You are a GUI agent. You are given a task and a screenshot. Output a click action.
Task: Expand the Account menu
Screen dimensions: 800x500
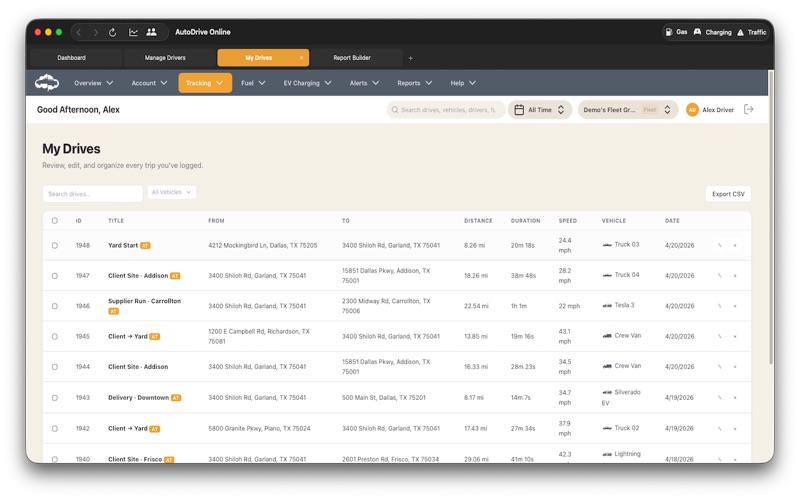tap(149, 83)
